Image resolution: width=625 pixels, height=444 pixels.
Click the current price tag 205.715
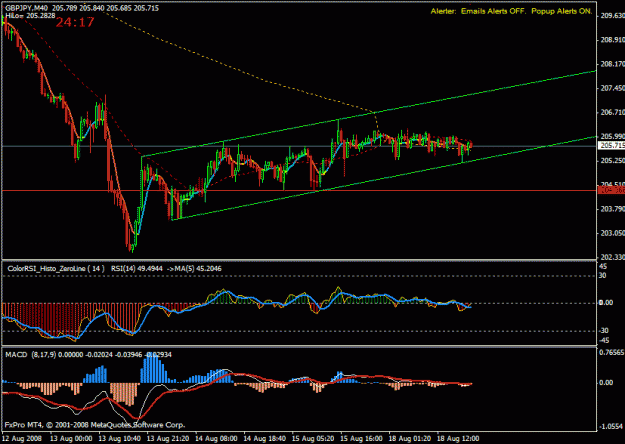612,145
